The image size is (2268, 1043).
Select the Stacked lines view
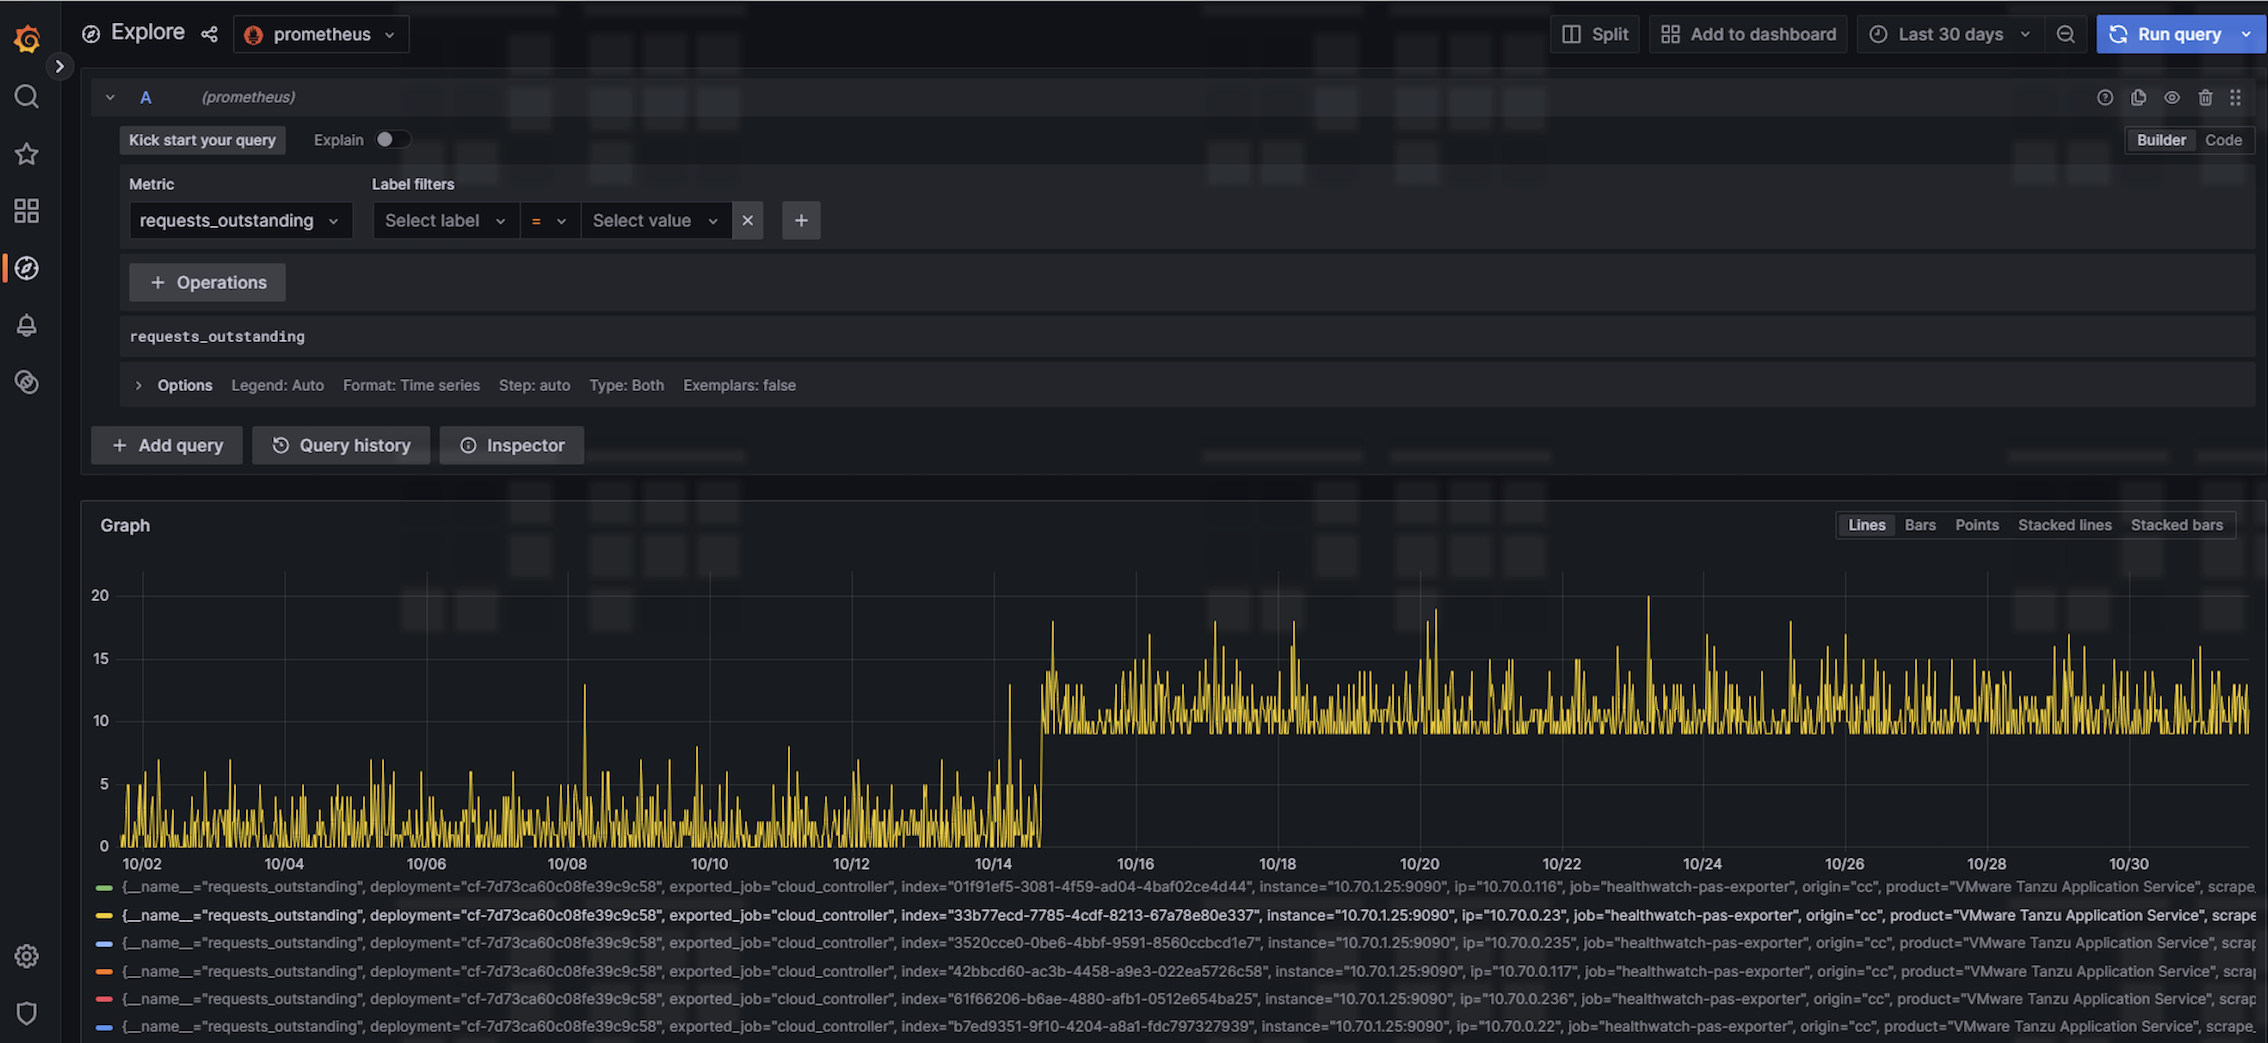click(2065, 524)
